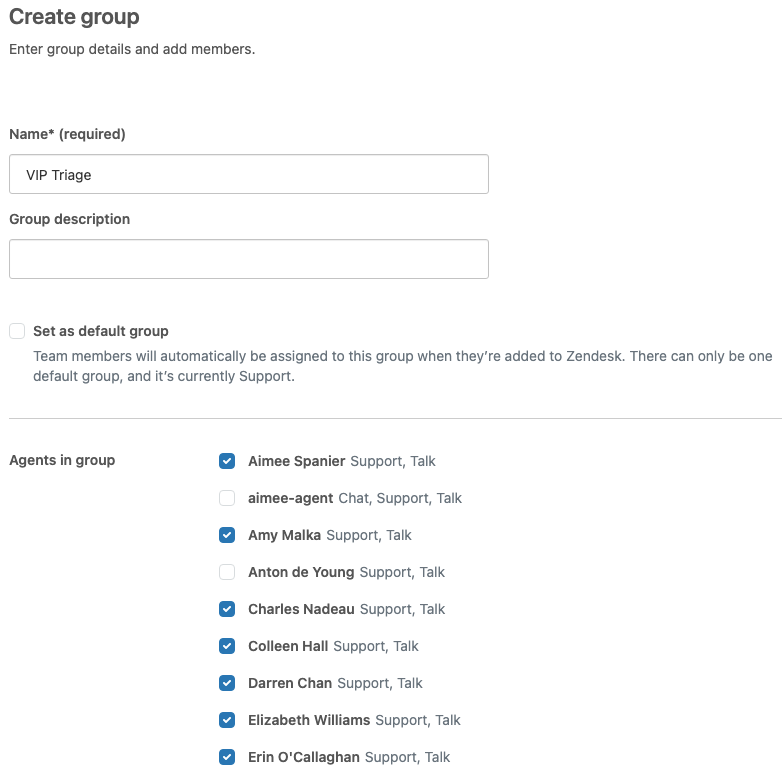Enable the Set as default group checkbox
Image resolution: width=782 pixels, height=784 pixels.
pyautogui.click(x=17, y=330)
